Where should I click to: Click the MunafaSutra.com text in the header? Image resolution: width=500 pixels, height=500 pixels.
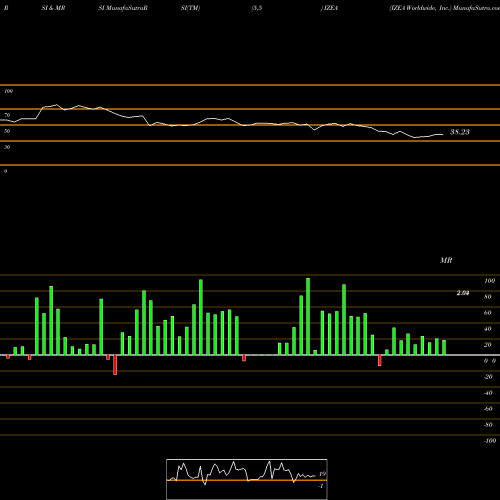tap(476, 8)
